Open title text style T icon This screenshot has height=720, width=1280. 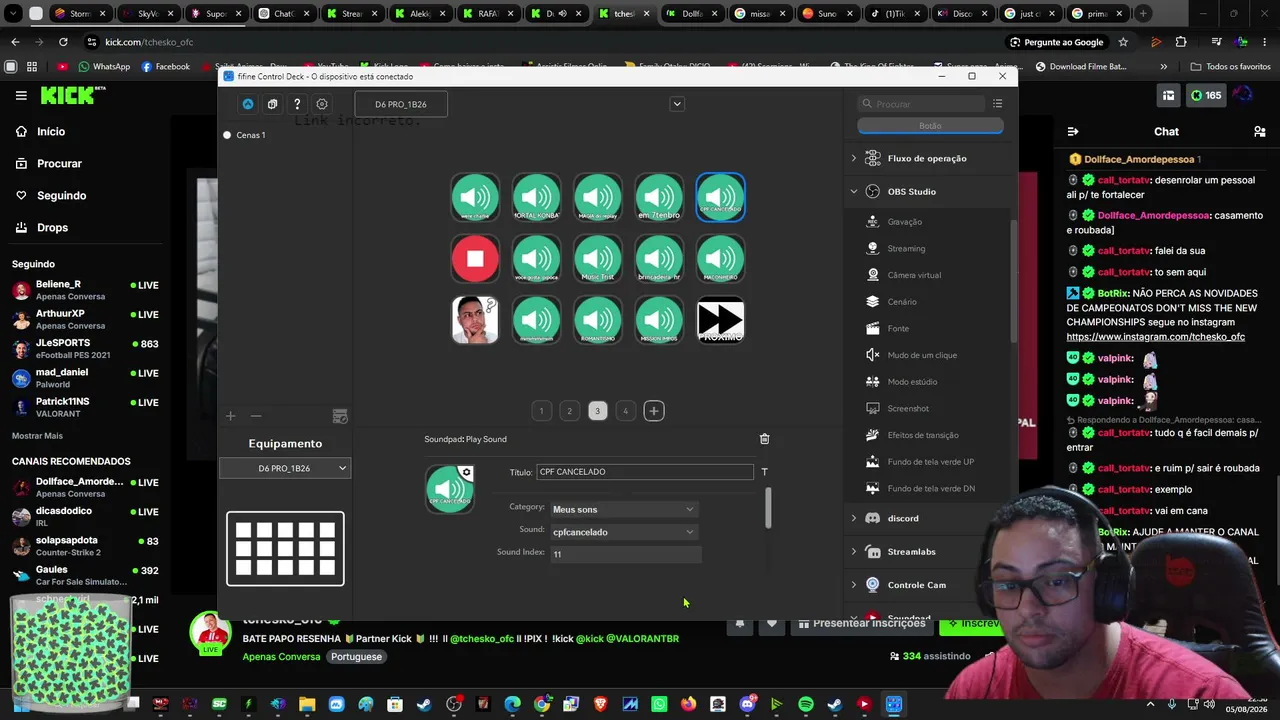point(765,472)
